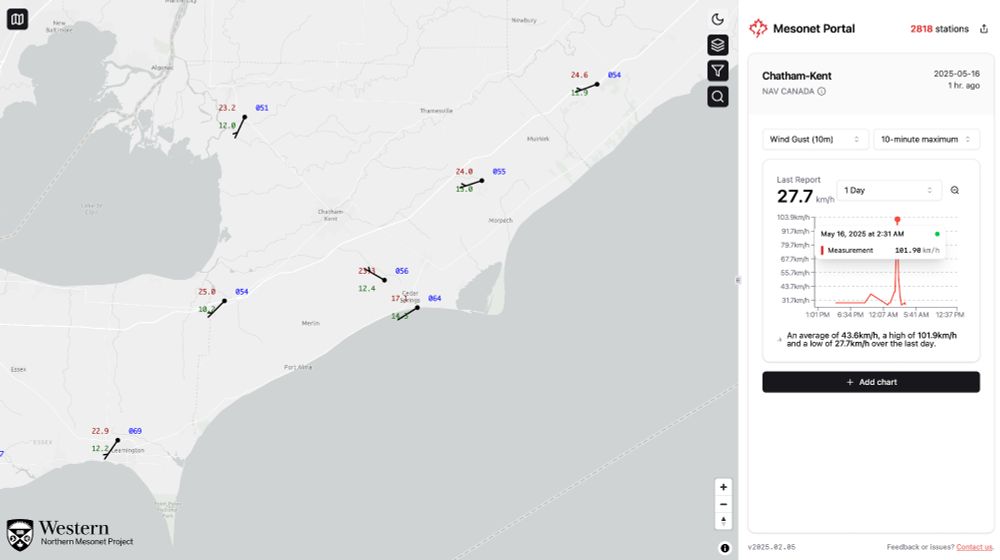The width and height of the screenshot is (1000, 560).
Task: Click the Chatham-Kent station title
Action: coord(797,76)
